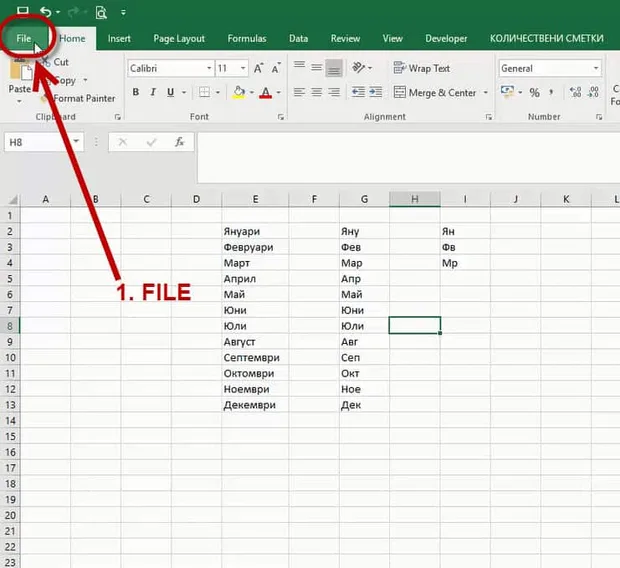Click Merge & Center button

click(x=435, y=93)
